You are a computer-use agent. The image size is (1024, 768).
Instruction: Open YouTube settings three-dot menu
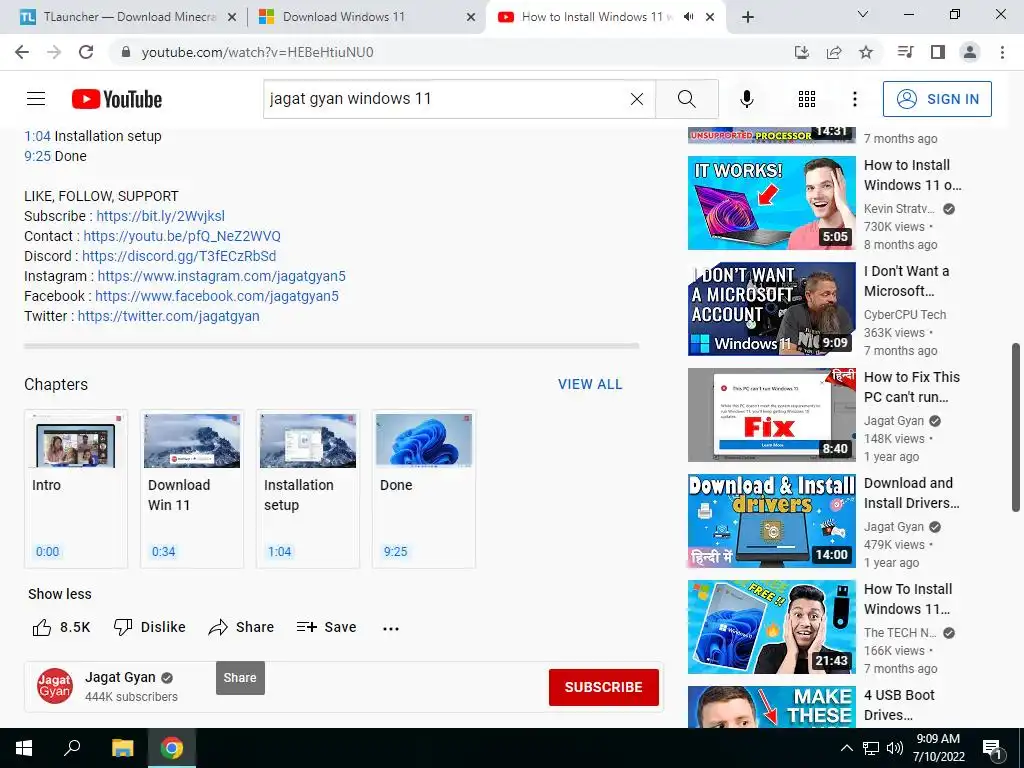click(855, 99)
